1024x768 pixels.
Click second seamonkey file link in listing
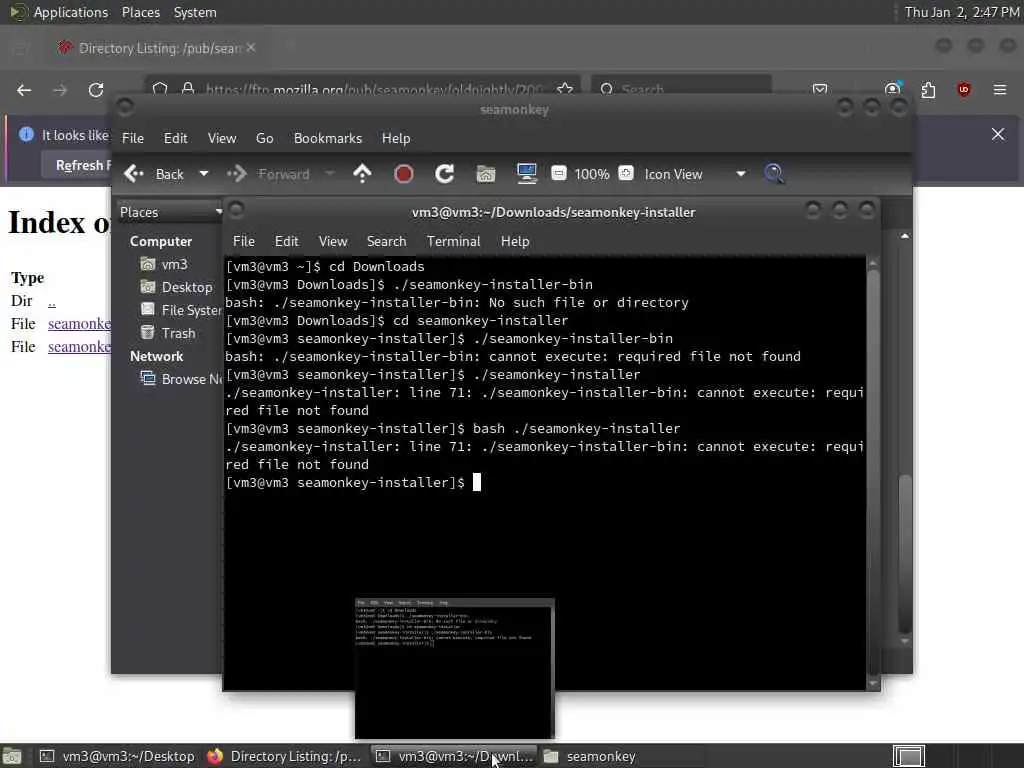(79, 347)
